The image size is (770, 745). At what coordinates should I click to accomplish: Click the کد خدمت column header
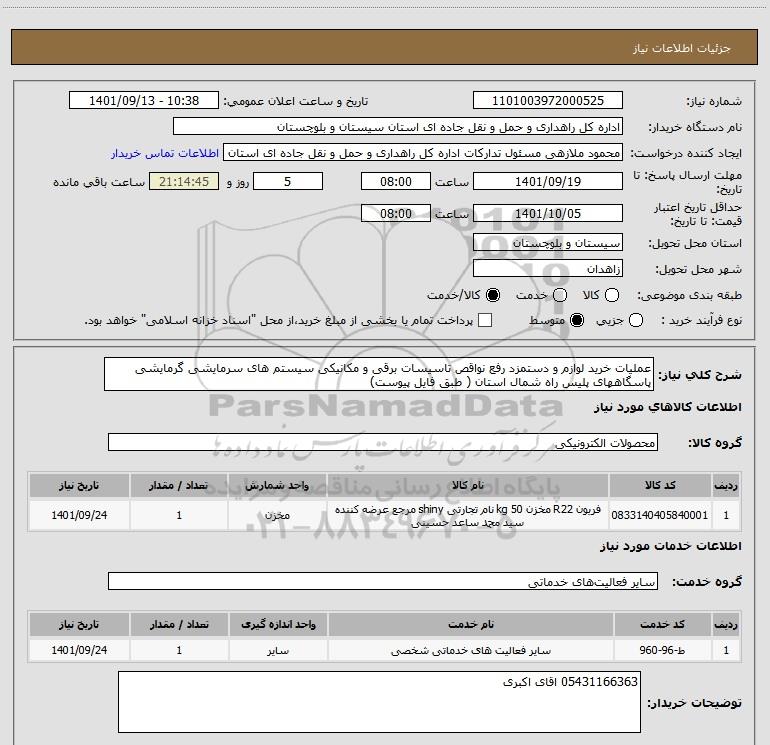(662, 624)
